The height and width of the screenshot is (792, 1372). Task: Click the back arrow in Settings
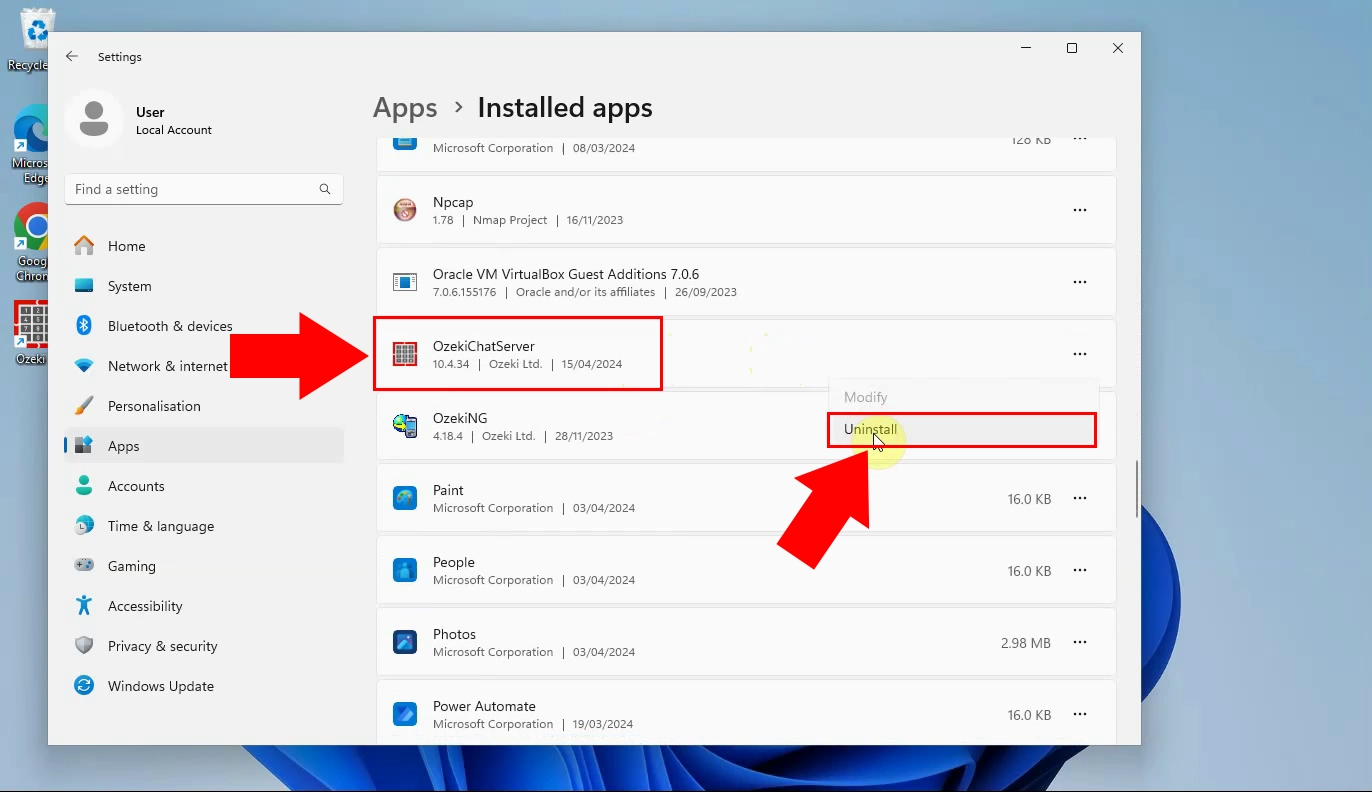click(72, 57)
